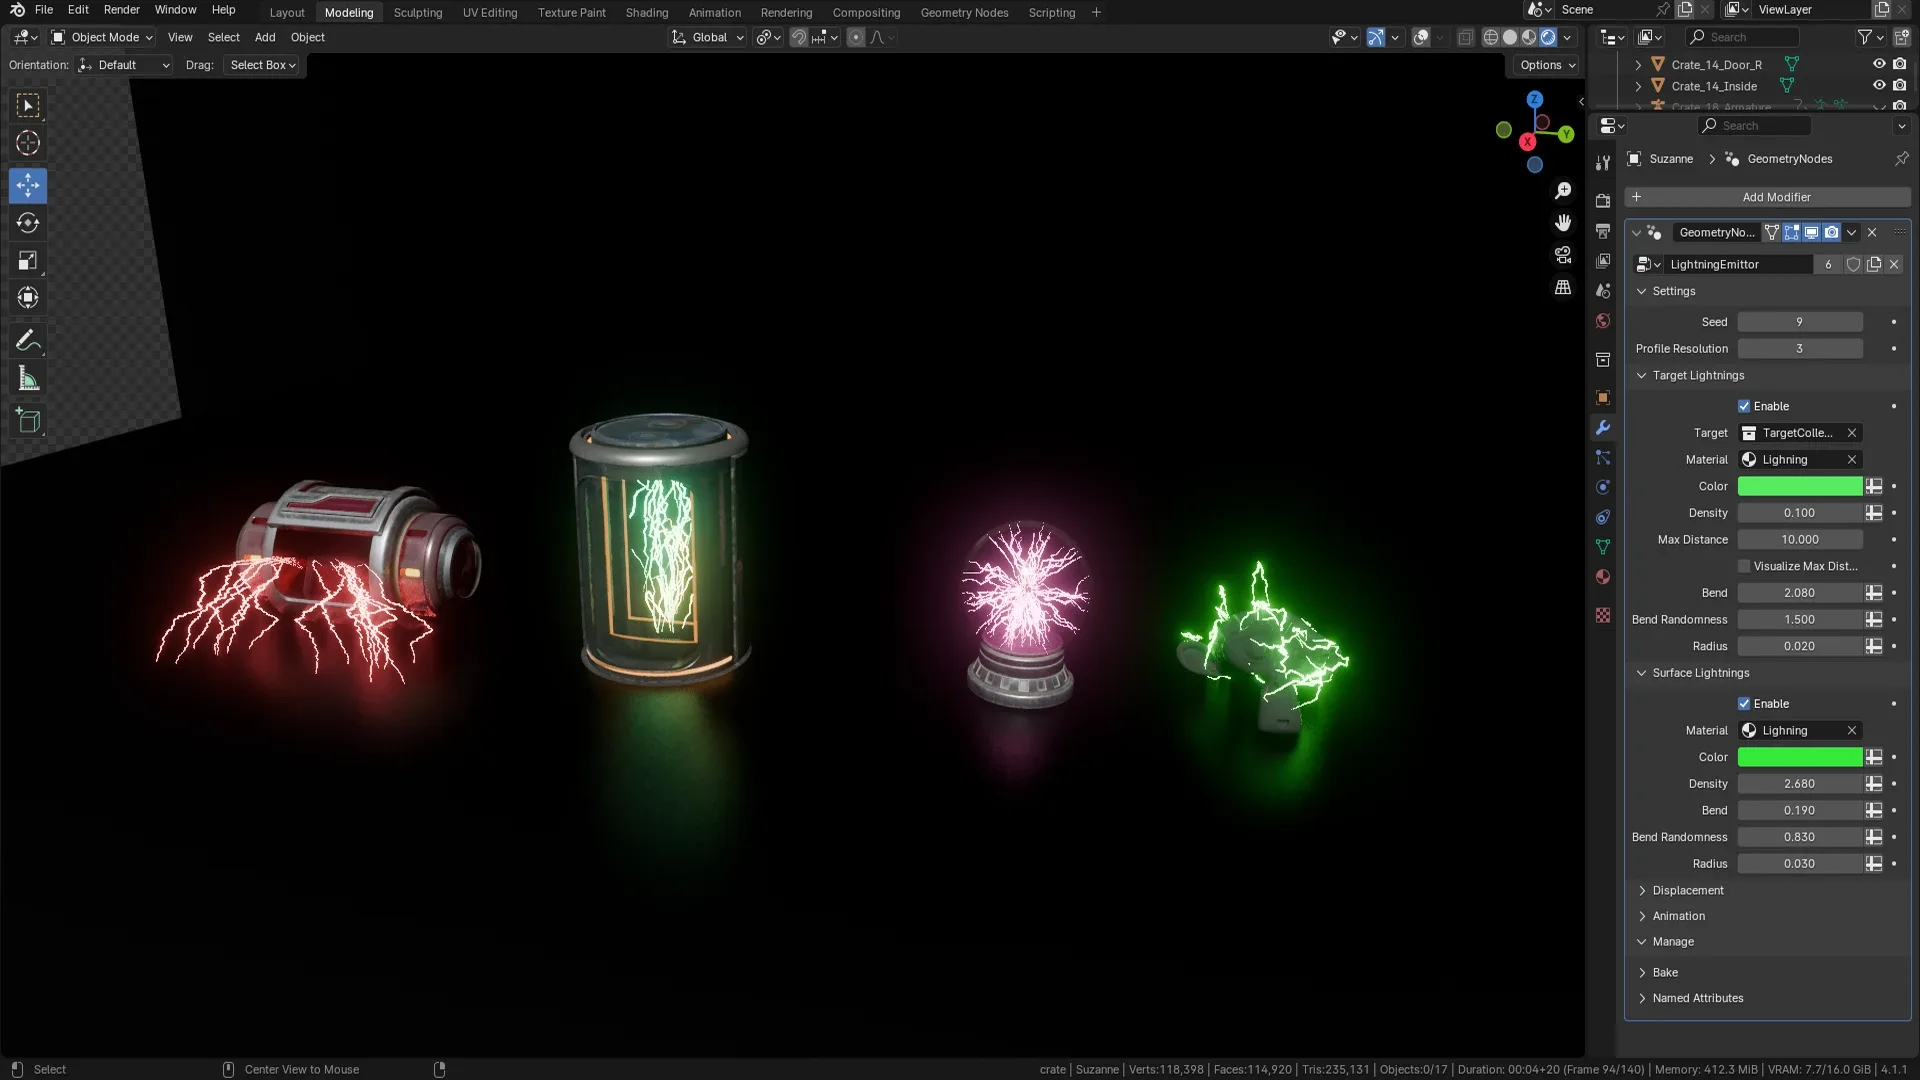This screenshot has width=1920, height=1080.
Task: Open the Material Properties sphere tab
Action: pos(1602,576)
